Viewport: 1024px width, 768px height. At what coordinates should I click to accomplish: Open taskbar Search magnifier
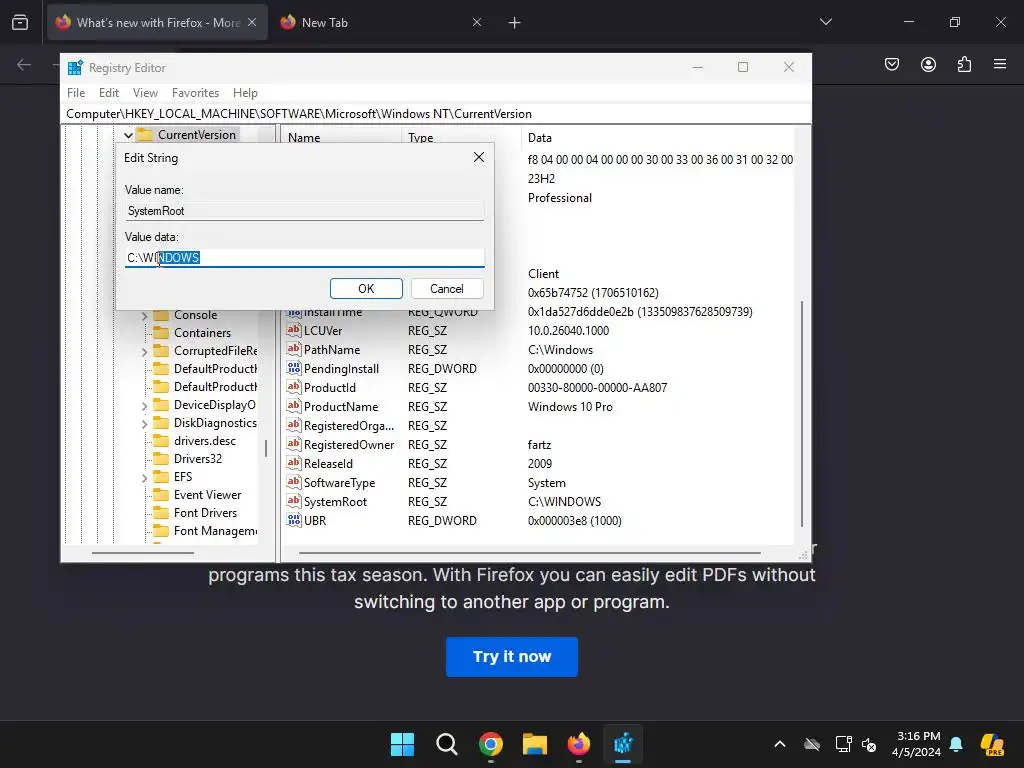point(447,744)
